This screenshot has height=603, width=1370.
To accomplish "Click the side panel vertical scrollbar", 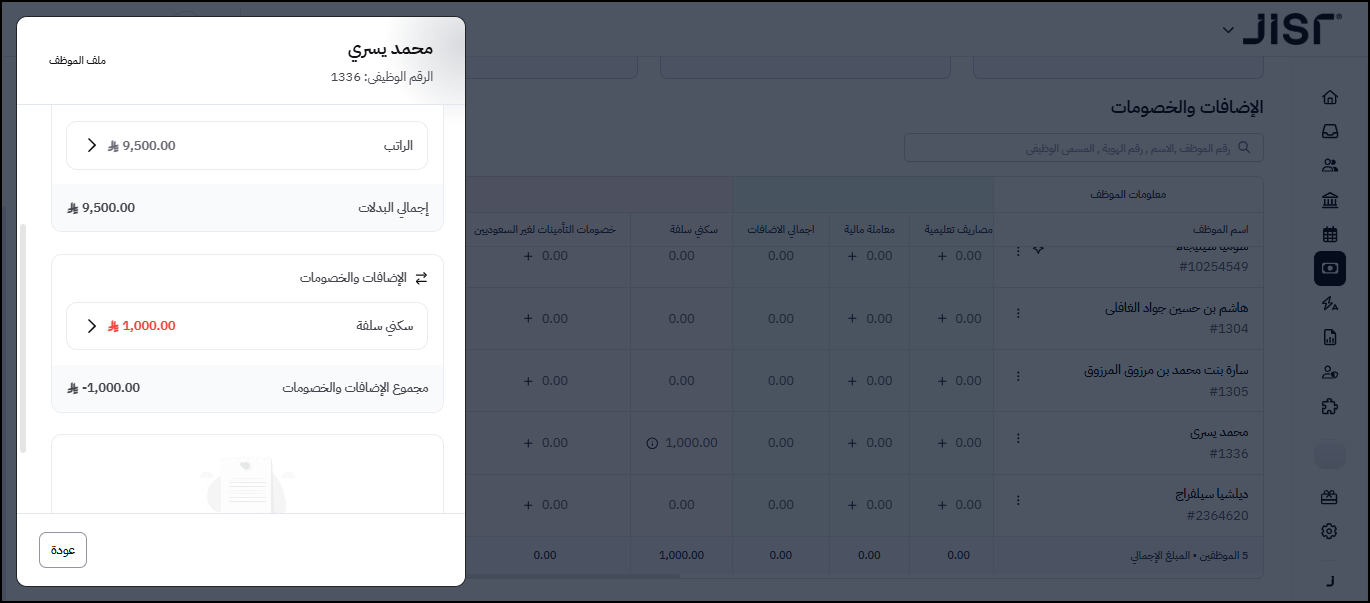I will 22,340.
